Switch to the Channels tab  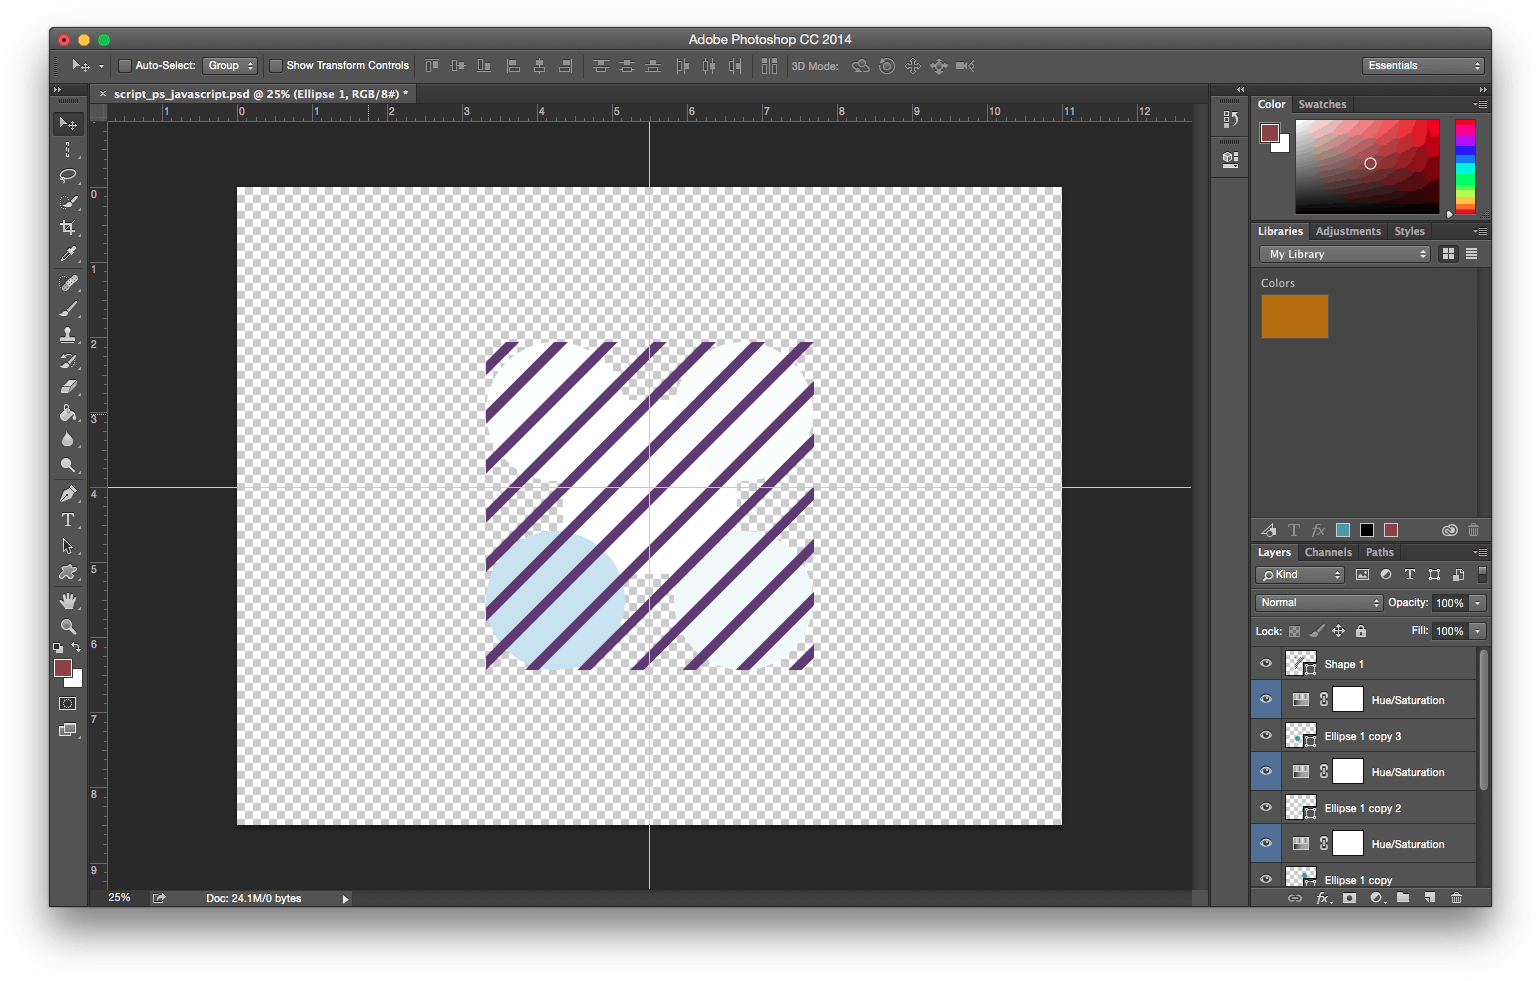point(1328,552)
